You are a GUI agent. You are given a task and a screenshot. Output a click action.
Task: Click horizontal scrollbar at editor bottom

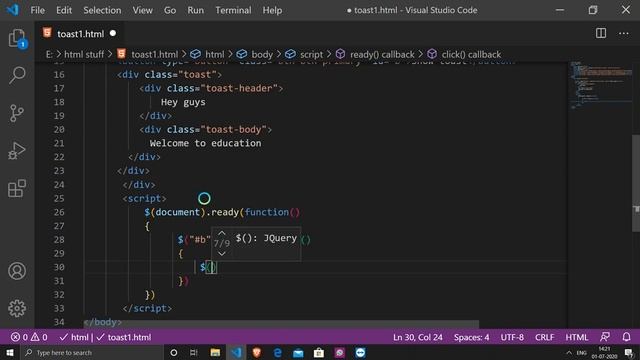(x=281, y=324)
